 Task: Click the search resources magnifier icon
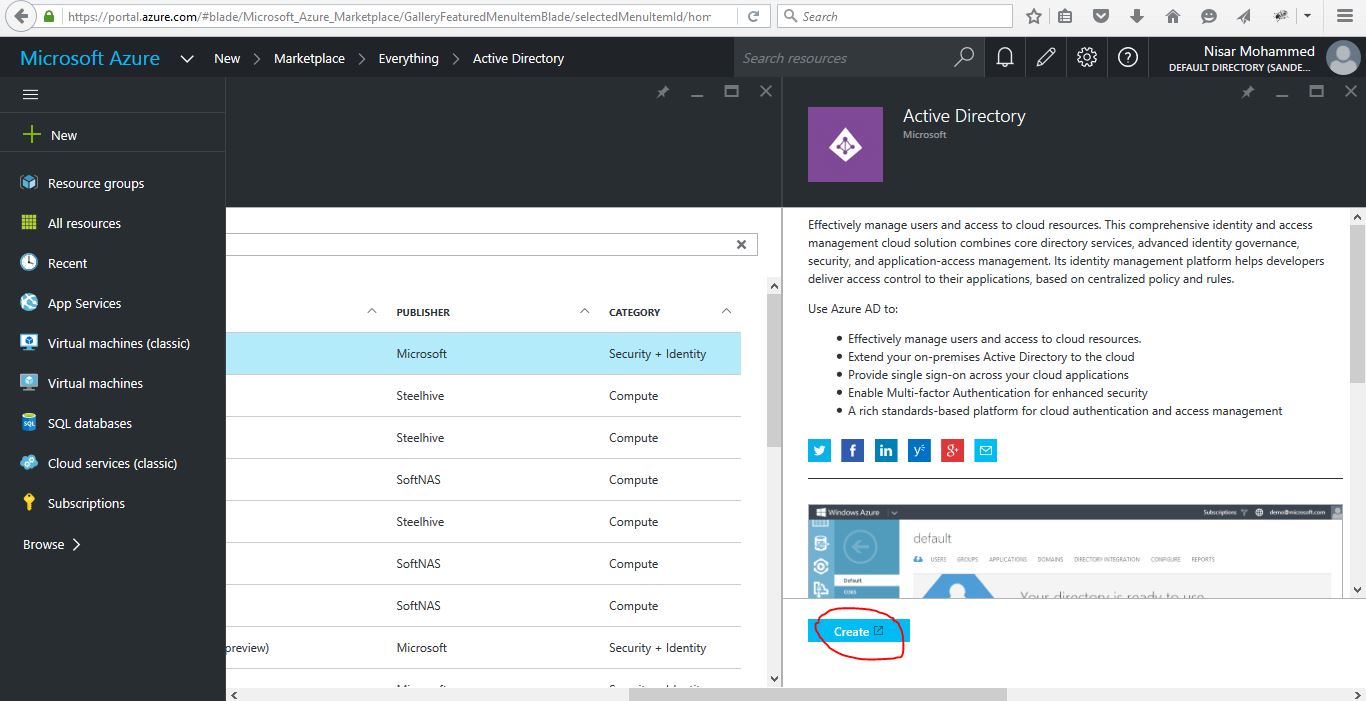point(964,58)
